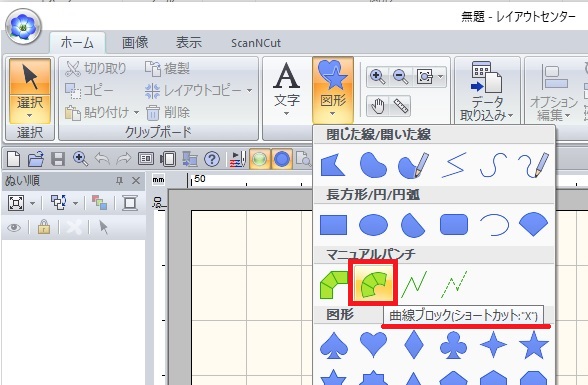Select the rounded rectangle shape
The height and width of the screenshot is (385, 588).
pyautogui.click(x=454, y=225)
